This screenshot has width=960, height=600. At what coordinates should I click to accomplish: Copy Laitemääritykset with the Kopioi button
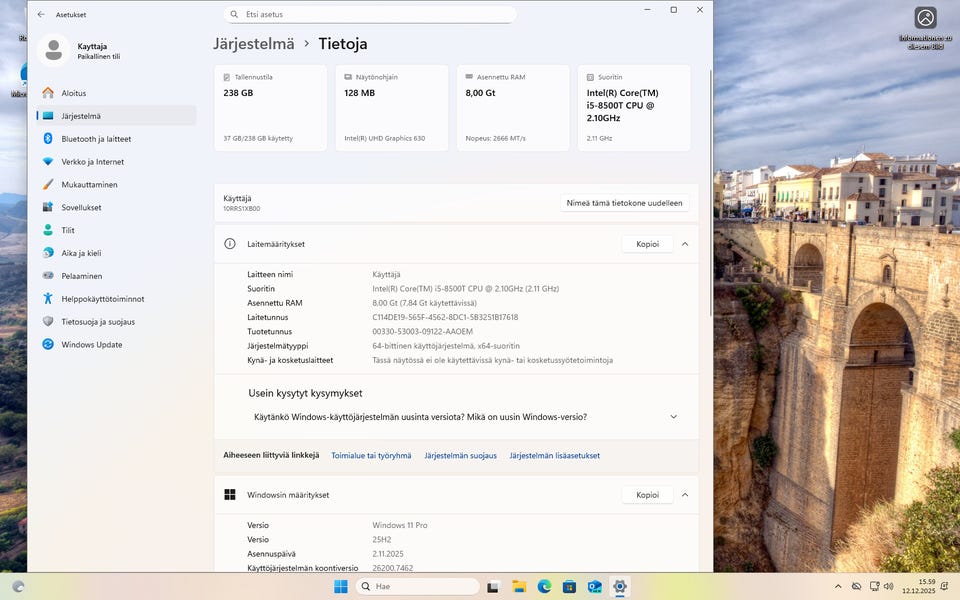pyautogui.click(x=647, y=244)
